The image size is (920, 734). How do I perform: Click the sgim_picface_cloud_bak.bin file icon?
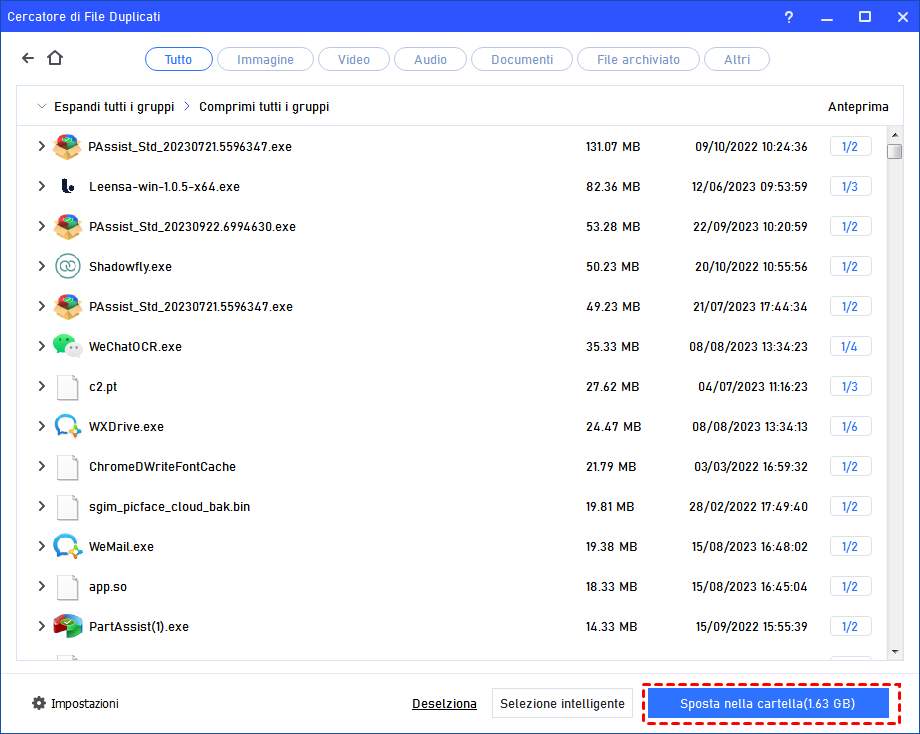click(67, 506)
